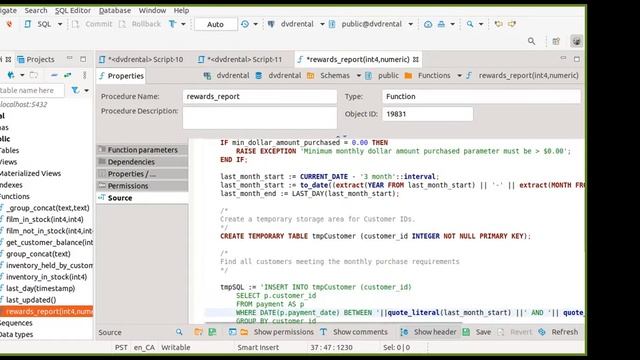Click the database dashboard icon in toolbar
This screenshot has height=360, width=640.
point(428,24)
